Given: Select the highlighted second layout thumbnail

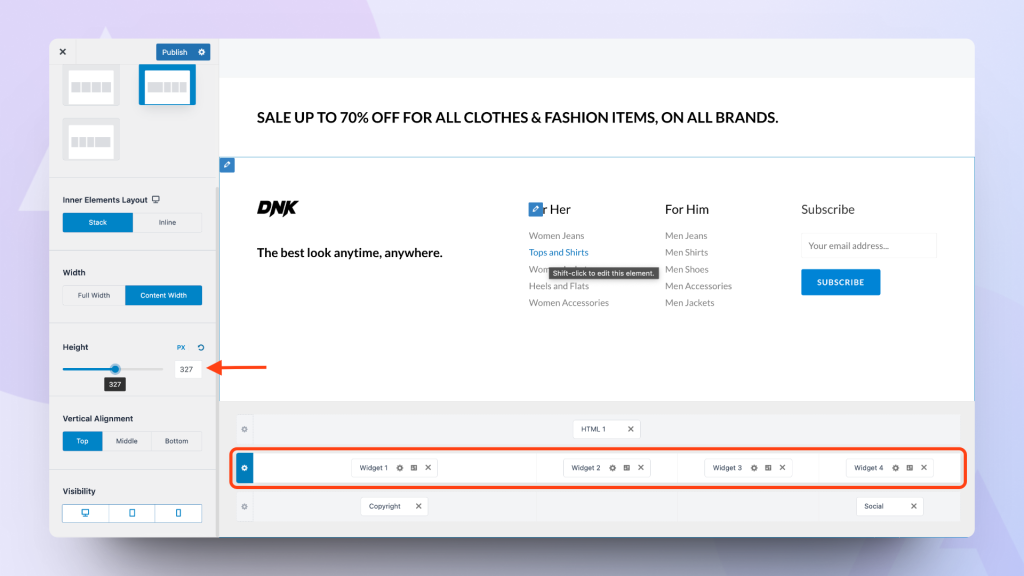Looking at the screenshot, I should point(167,86).
